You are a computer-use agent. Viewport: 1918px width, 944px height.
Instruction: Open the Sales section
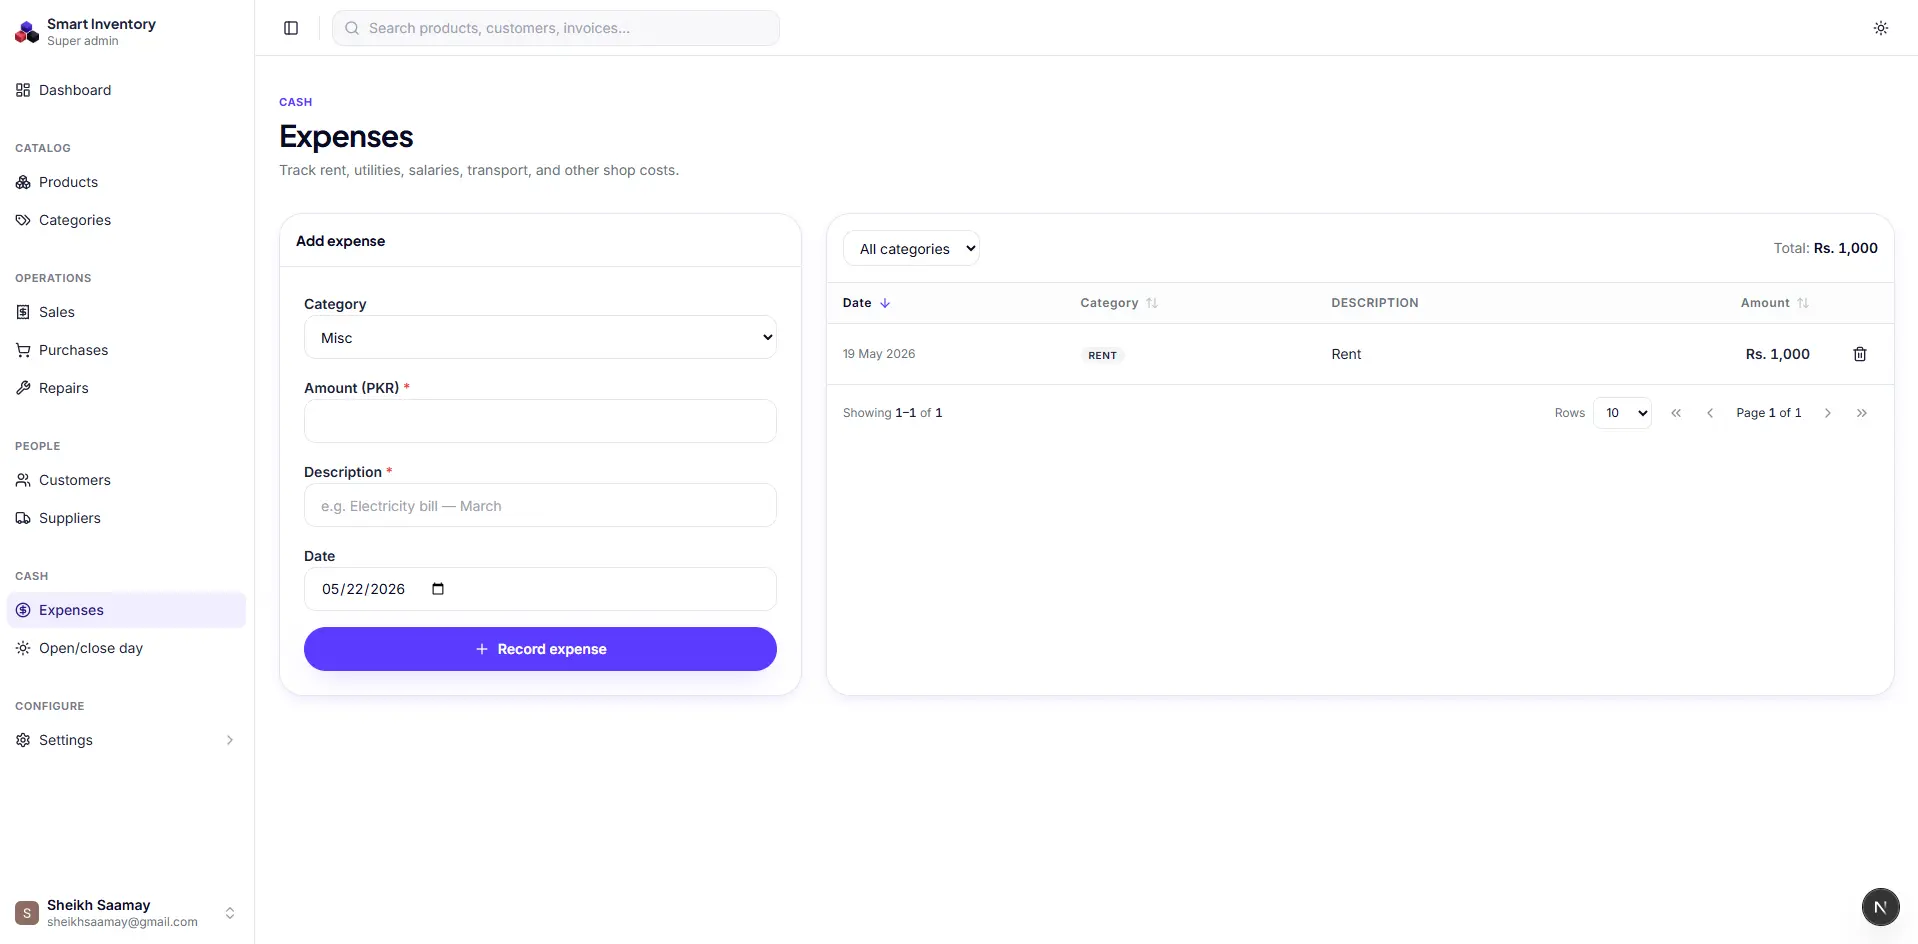(126, 312)
